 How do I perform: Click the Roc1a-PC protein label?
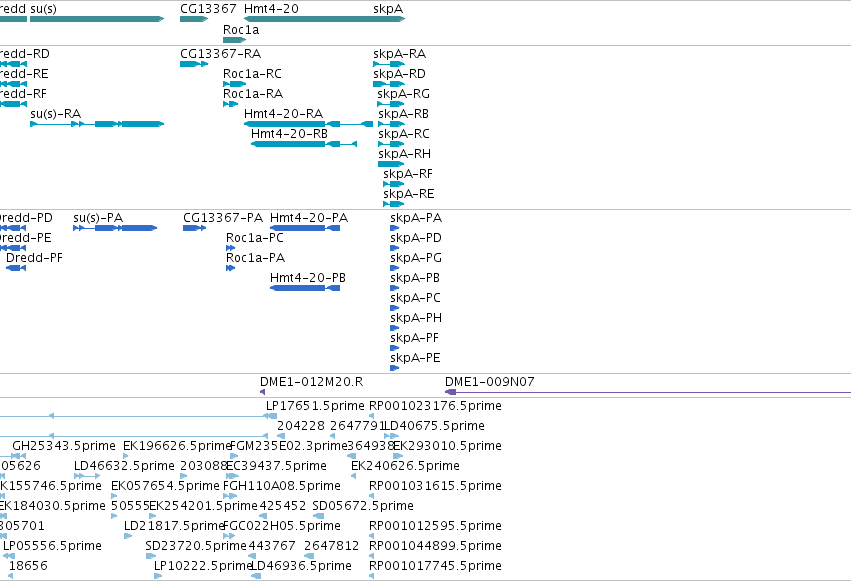[255, 238]
